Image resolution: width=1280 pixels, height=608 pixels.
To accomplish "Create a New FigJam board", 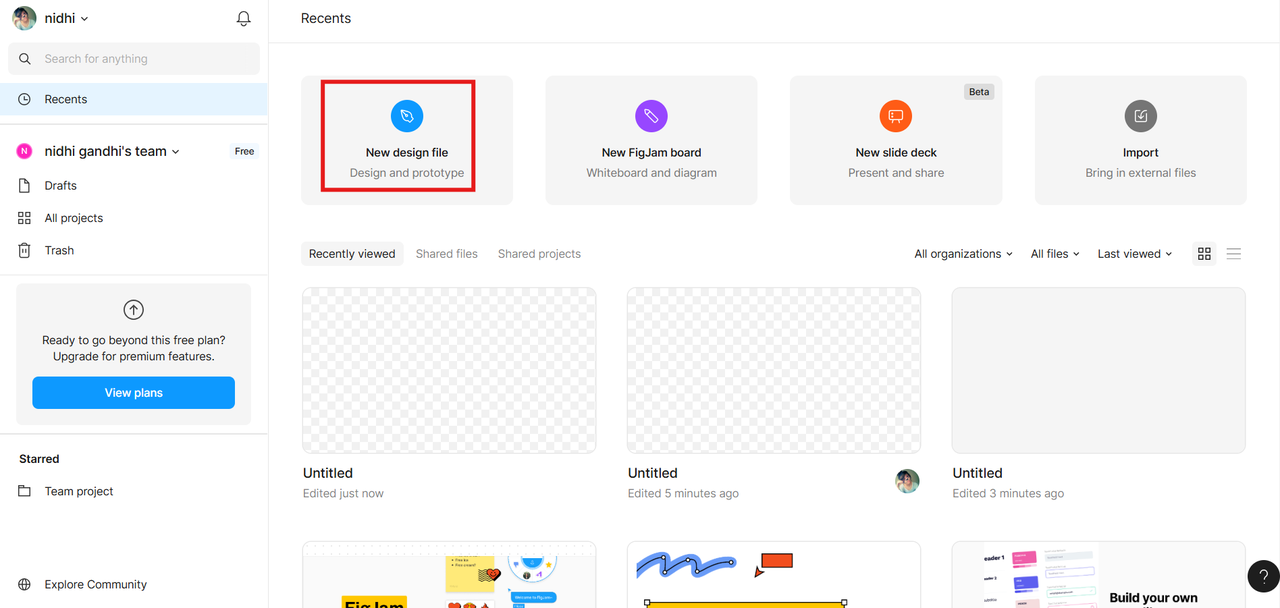I will click(x=651, y=140).
